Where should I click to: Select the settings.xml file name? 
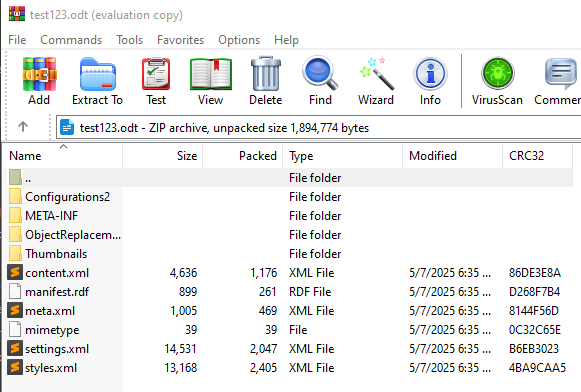point(57,349)
